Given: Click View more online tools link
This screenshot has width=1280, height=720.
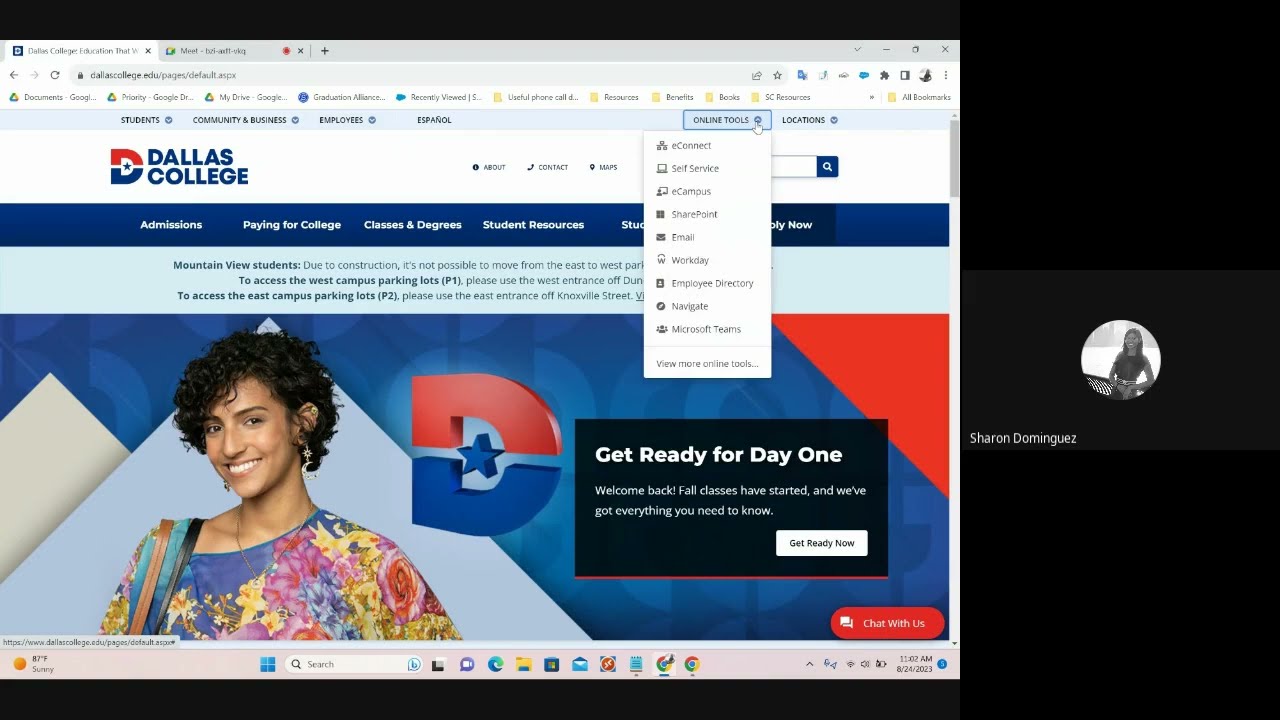Looking at the screenshot, I should [707, 364].
